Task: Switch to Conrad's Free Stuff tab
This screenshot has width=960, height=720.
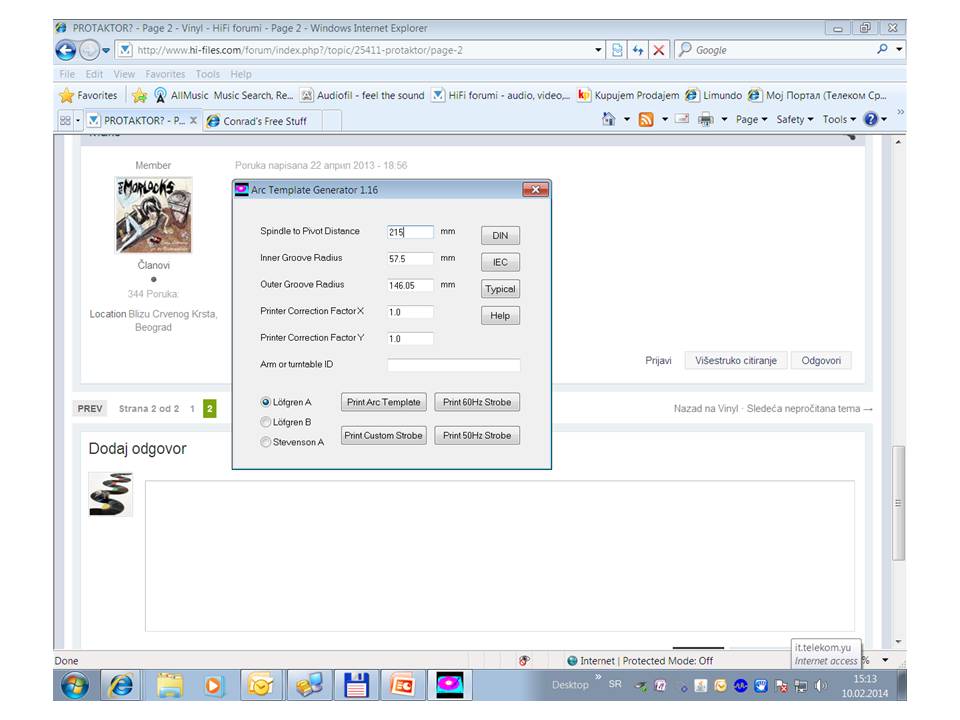Action: 265,121
